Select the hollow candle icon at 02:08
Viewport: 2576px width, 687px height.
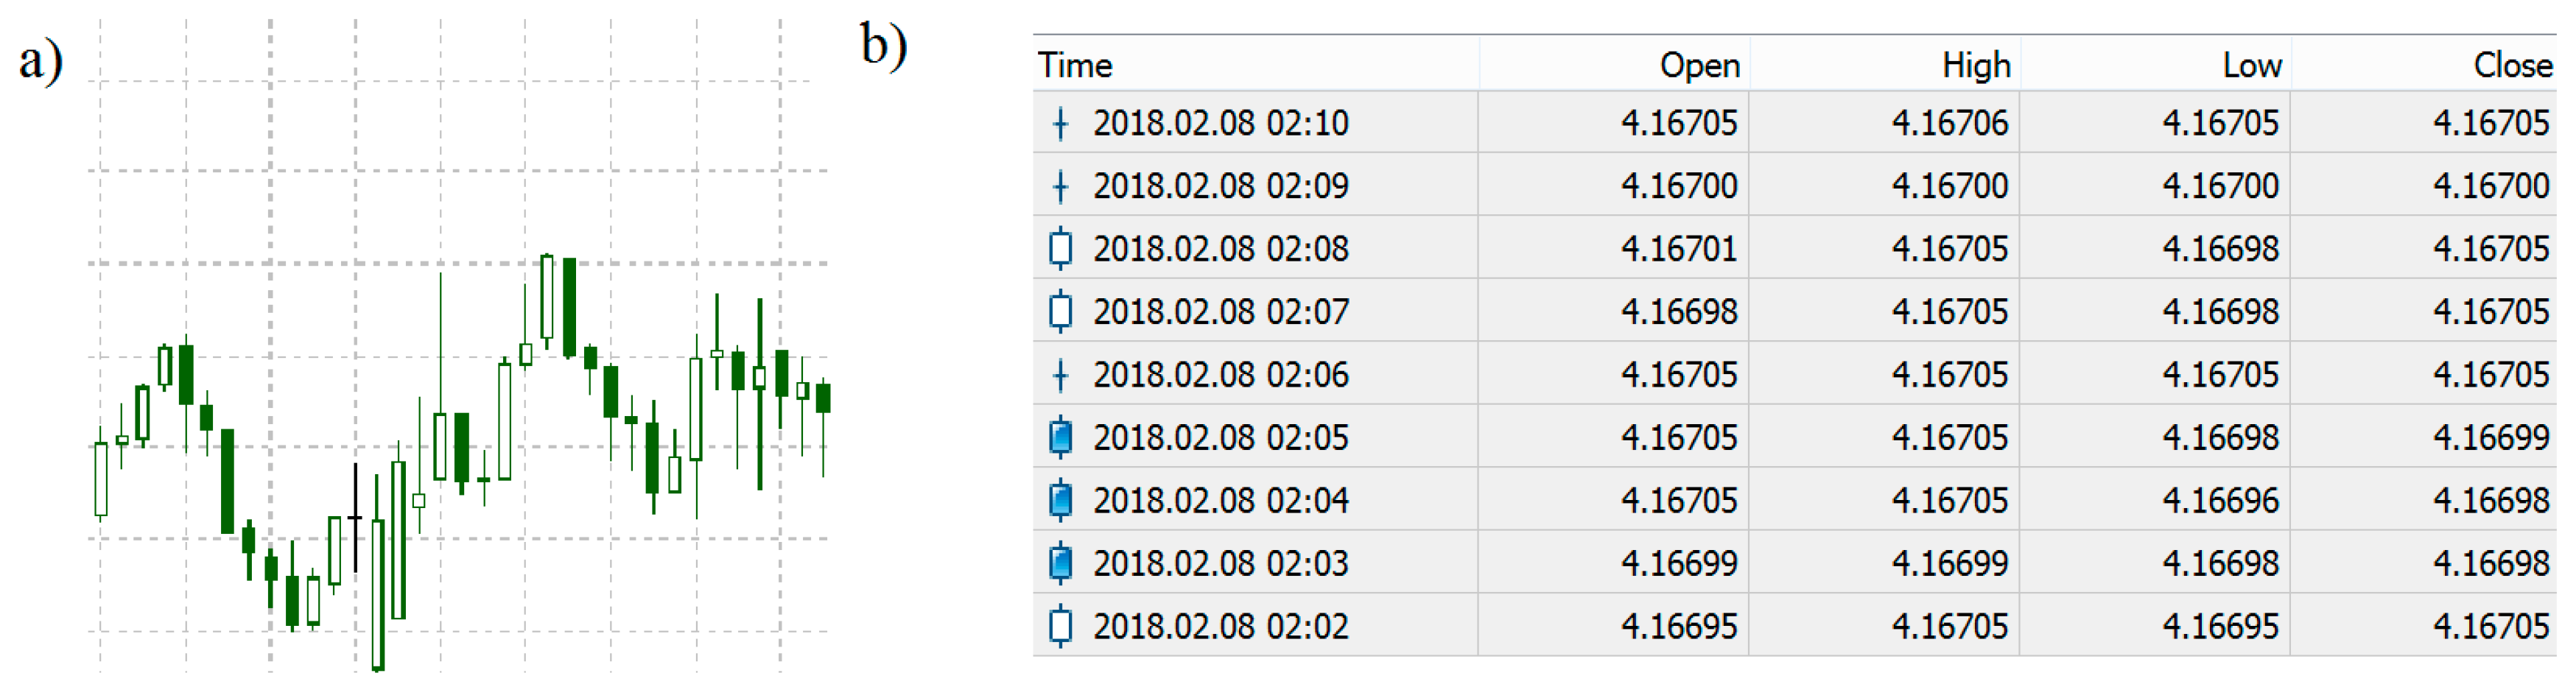tap(1061, 249)
